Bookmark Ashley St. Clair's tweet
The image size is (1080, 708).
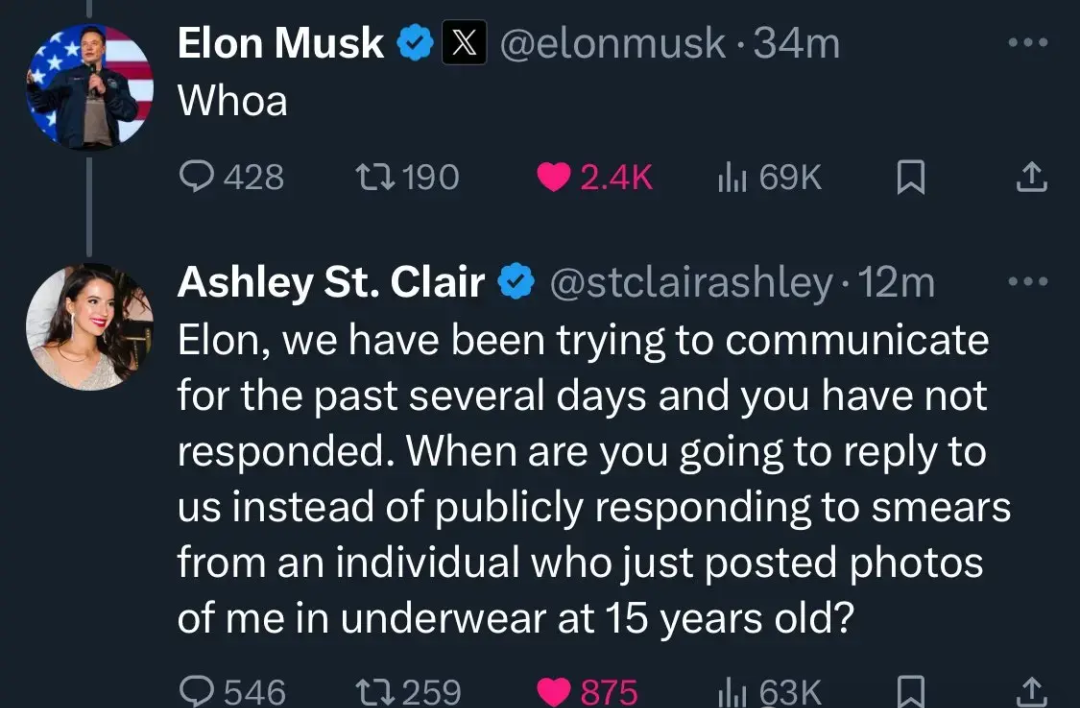tap(911, 691)
